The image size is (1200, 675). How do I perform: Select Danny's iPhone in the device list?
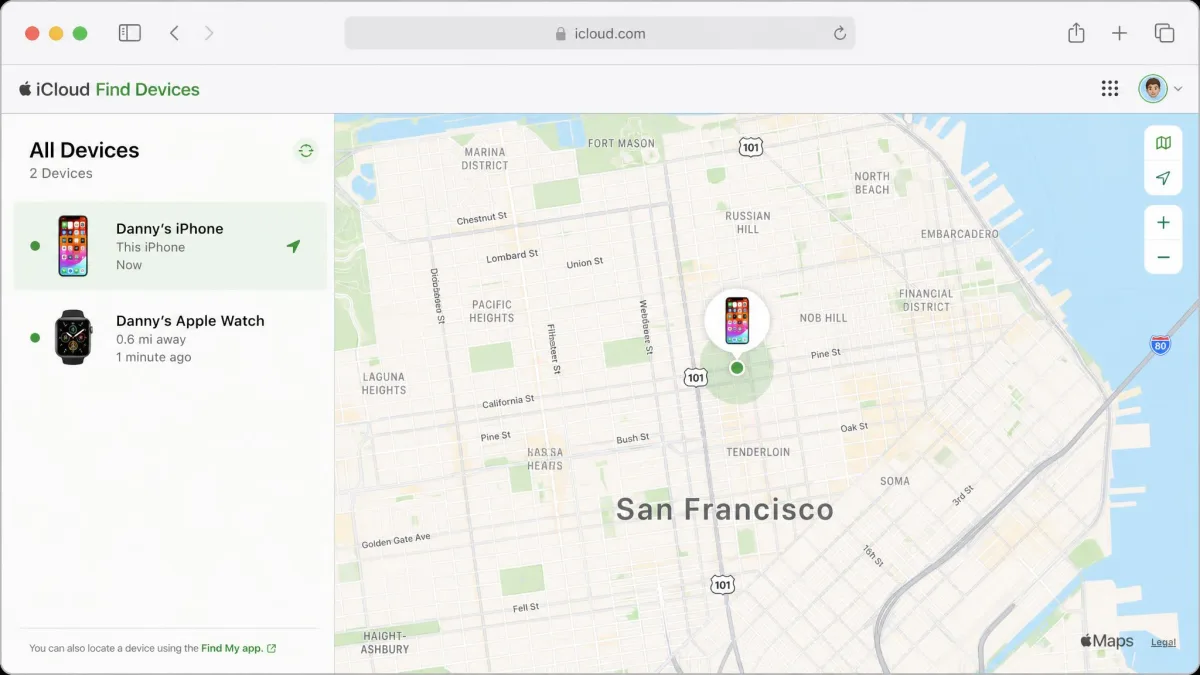[x=170, y=246]
